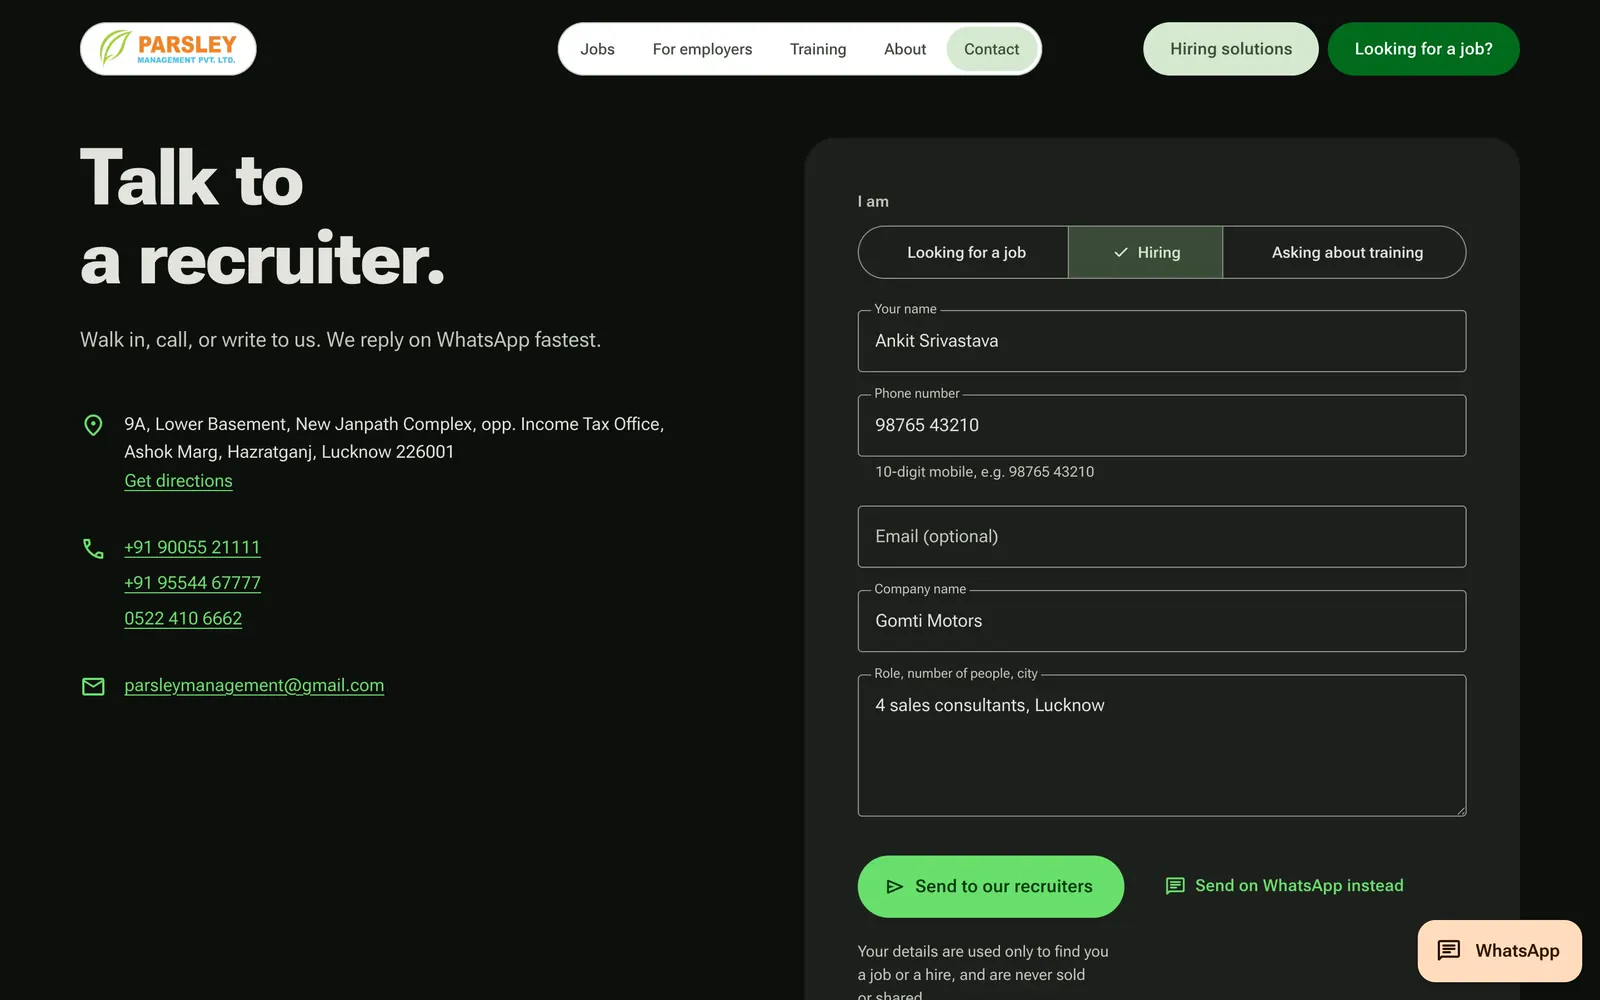The image size is (1600, 1000).
Task: Call the +91 95544 67777 number
Action: (x=192, y=583)
